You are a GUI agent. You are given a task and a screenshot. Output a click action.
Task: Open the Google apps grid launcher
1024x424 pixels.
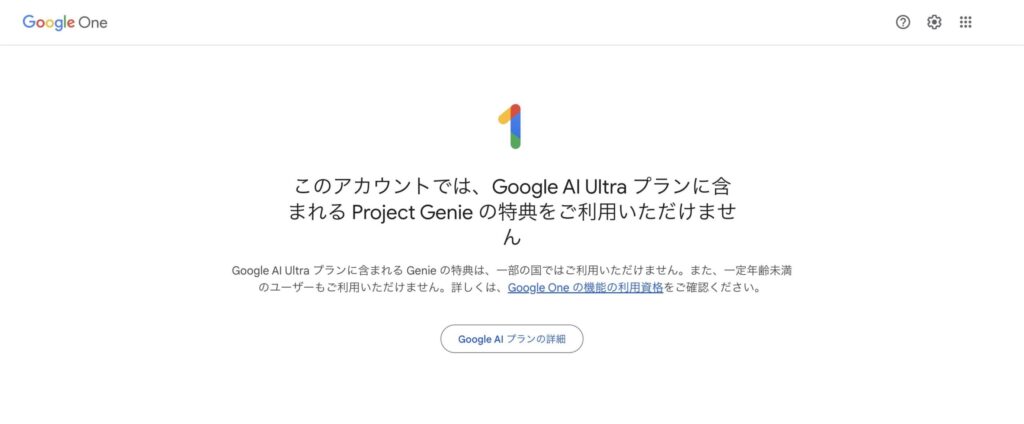966,22
